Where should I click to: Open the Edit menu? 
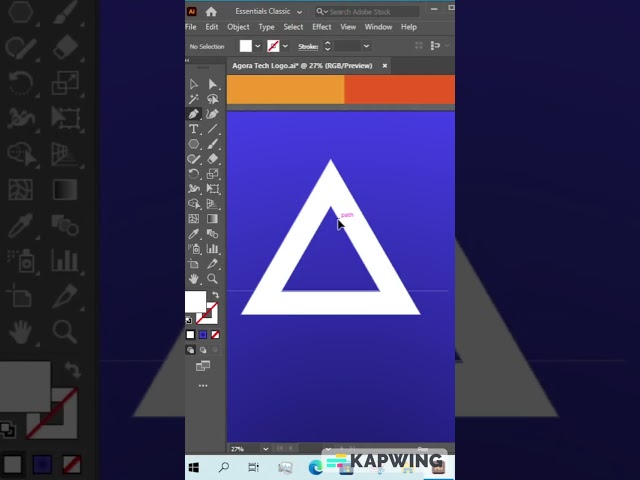pyautogui.click(x=211, y=27)
